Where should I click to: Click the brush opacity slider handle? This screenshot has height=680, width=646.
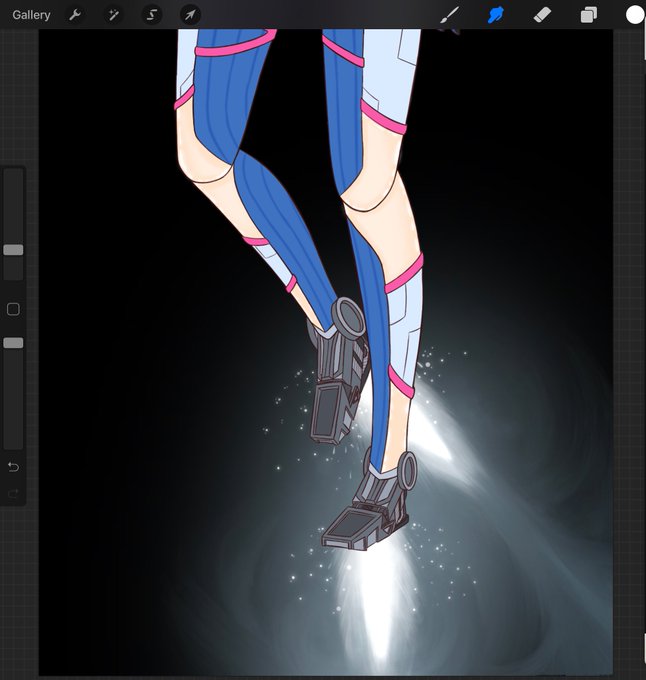click(x=13, y=343)
